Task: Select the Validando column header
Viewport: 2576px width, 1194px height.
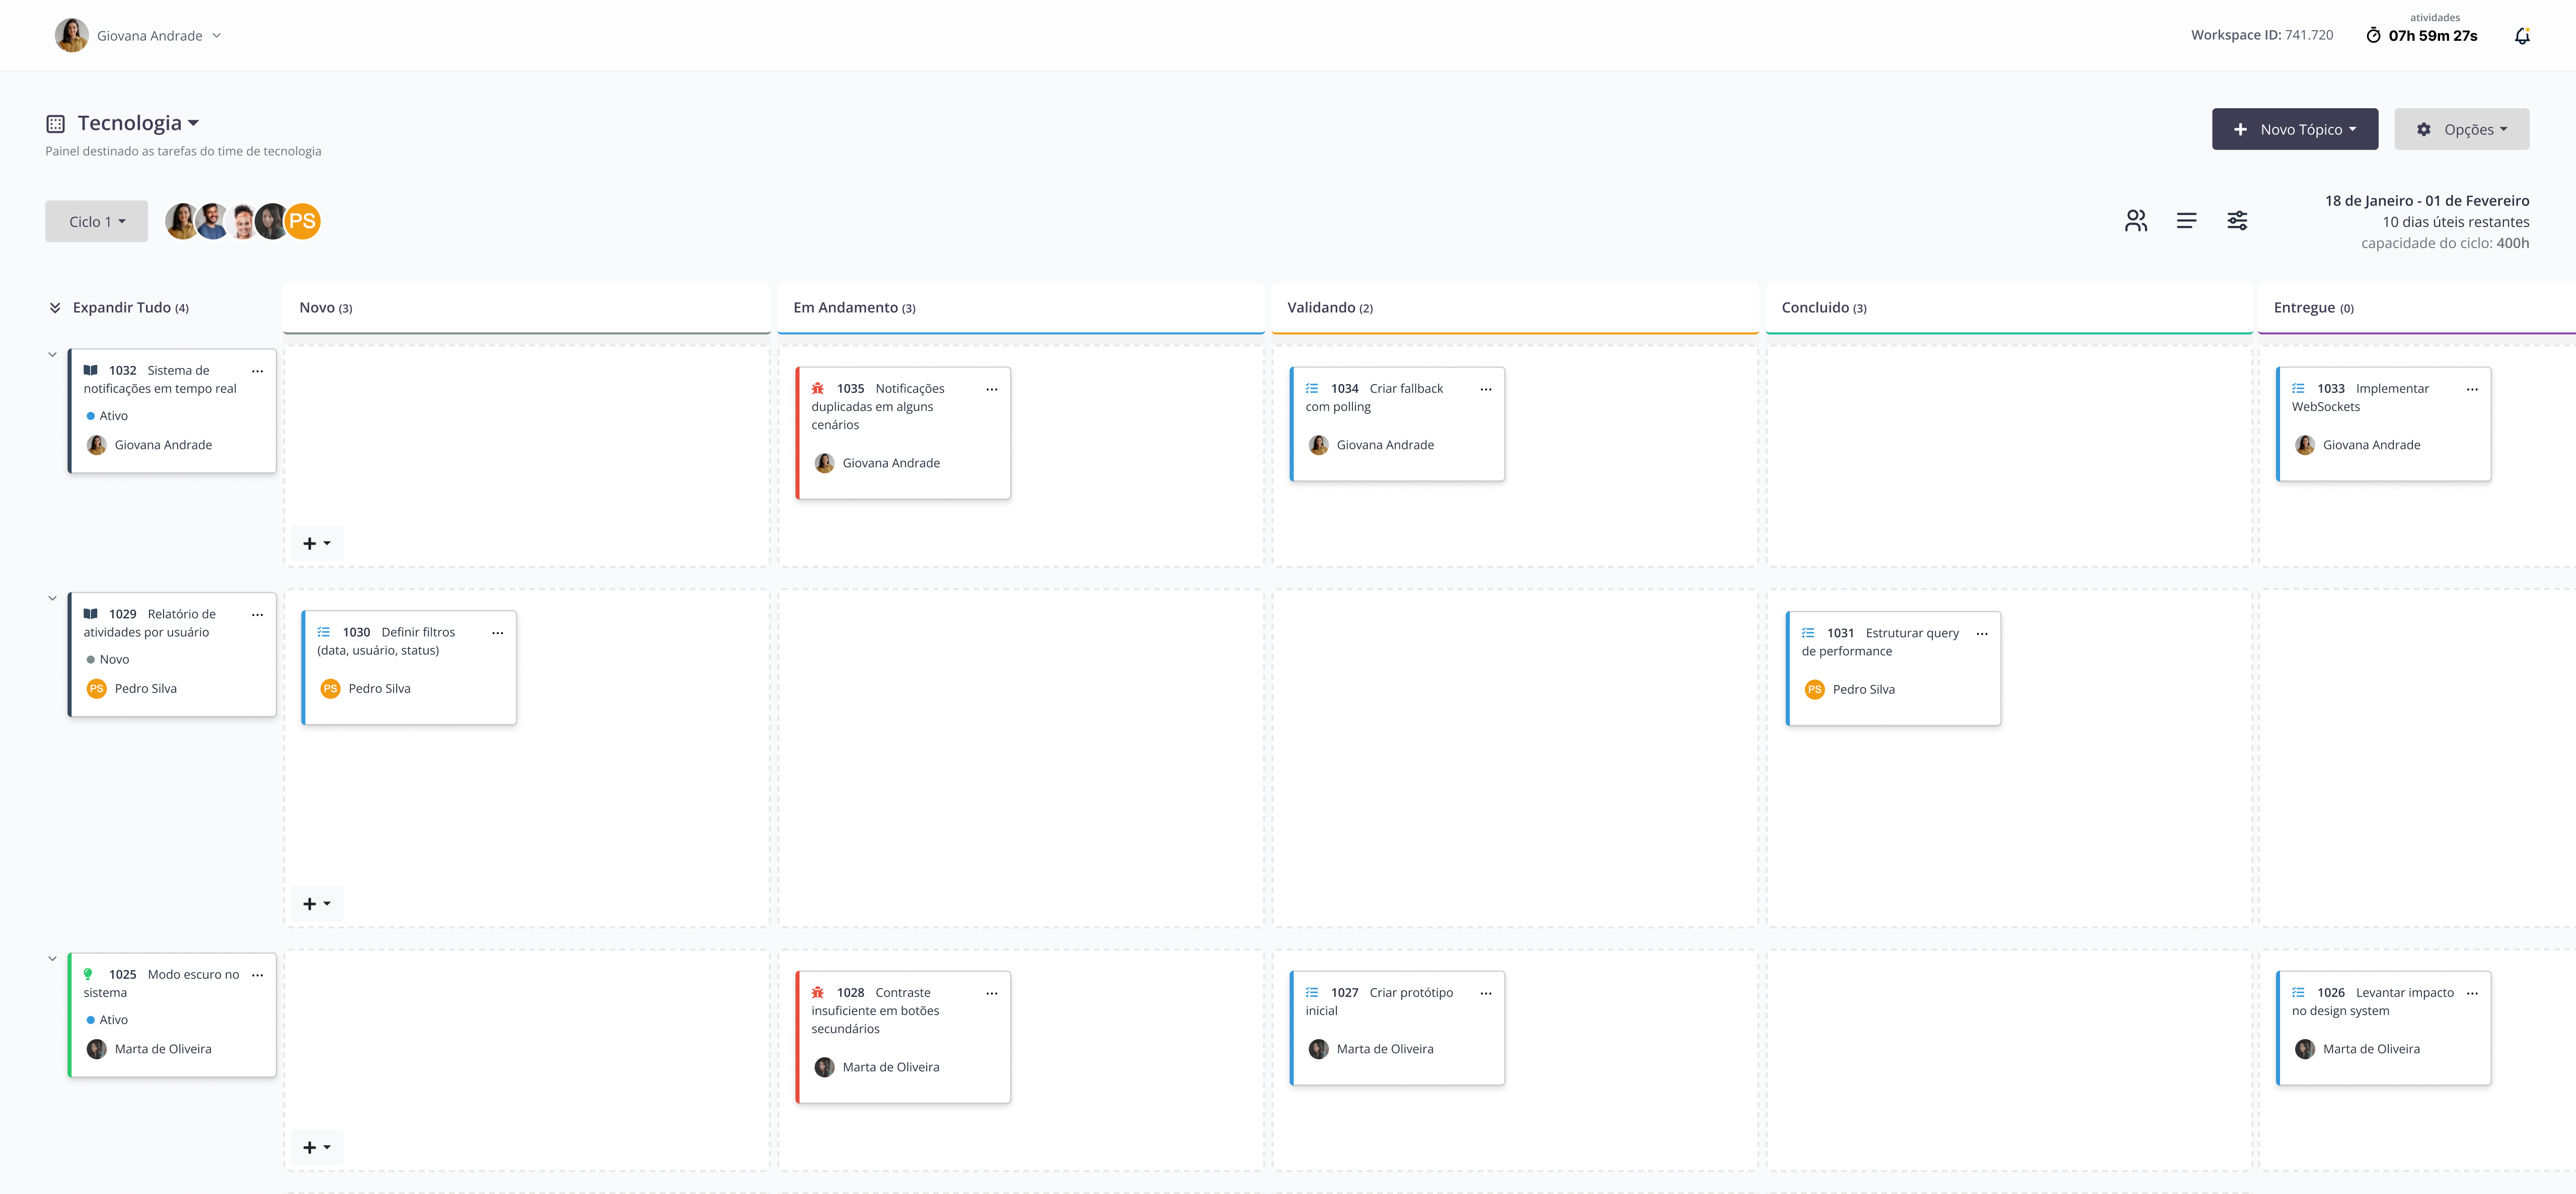Action: (1329, 308)
